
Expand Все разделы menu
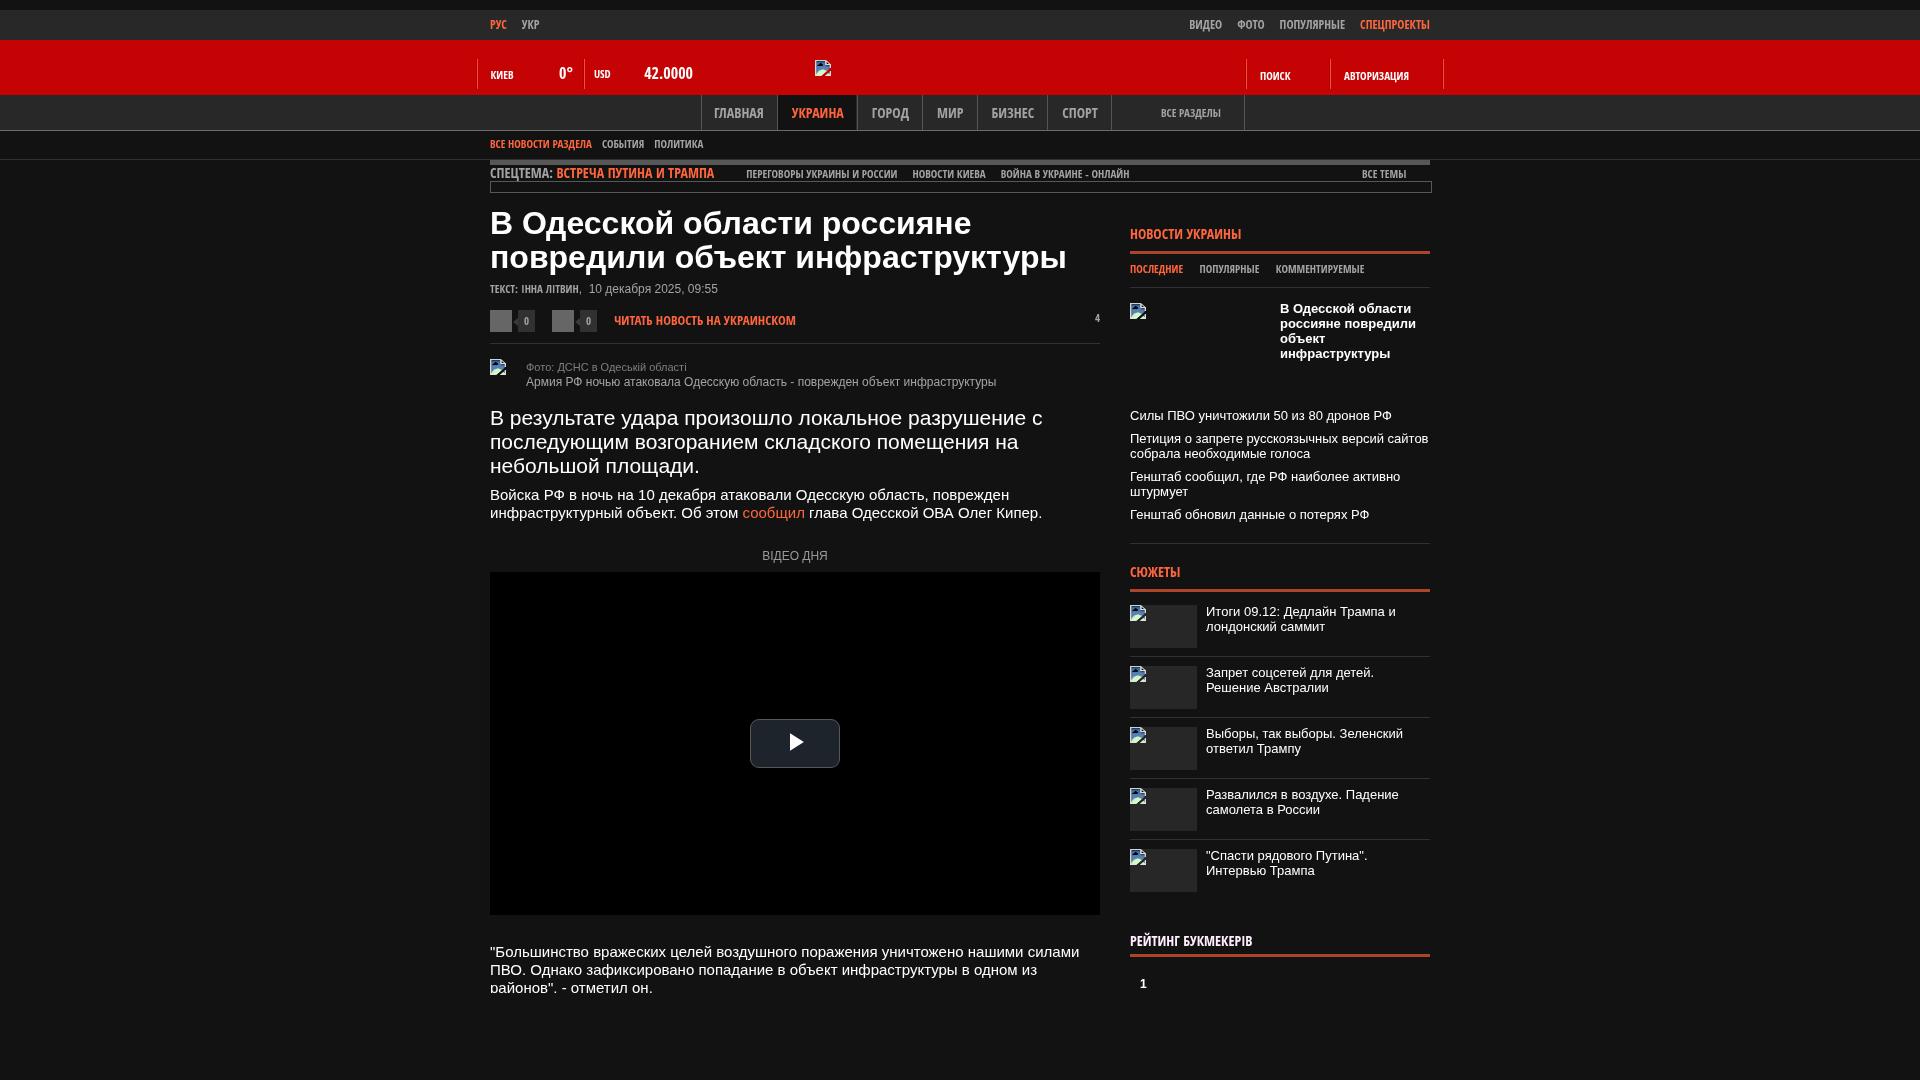1190,113
